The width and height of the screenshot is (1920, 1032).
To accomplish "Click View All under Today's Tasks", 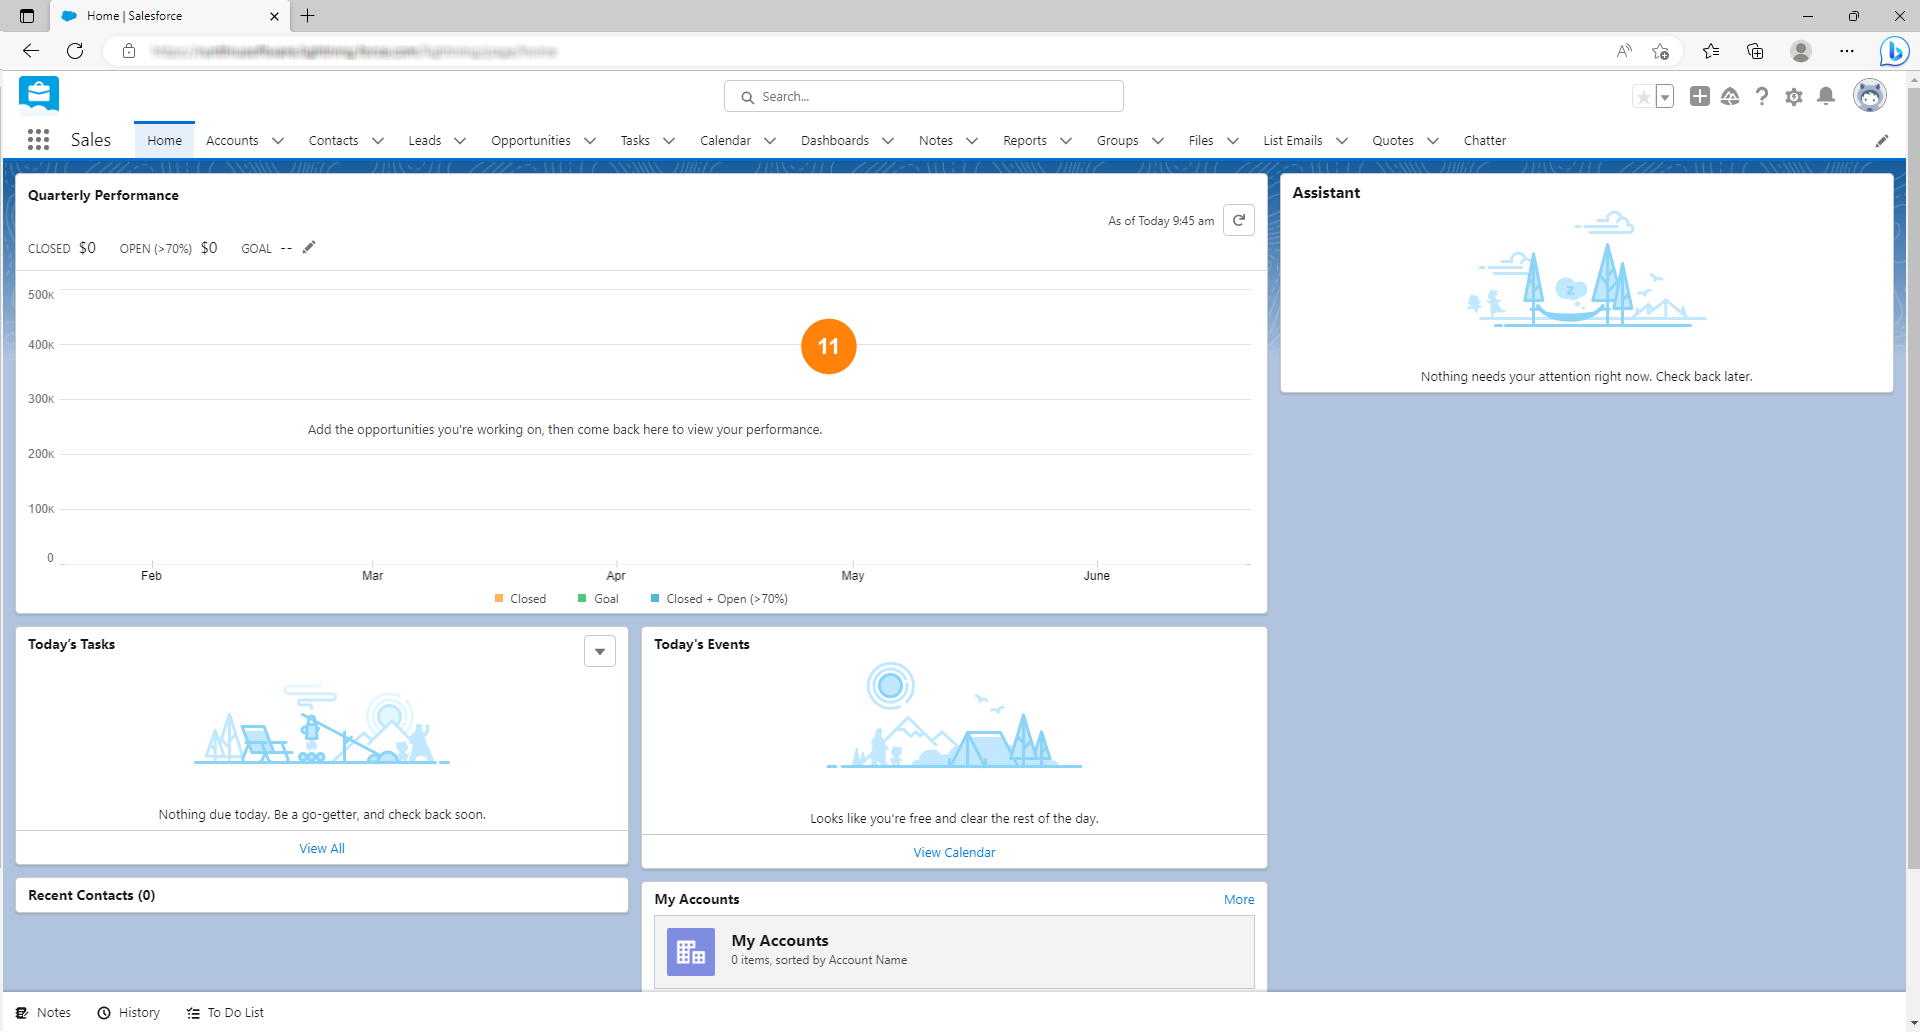I will (x=322, y=849).
